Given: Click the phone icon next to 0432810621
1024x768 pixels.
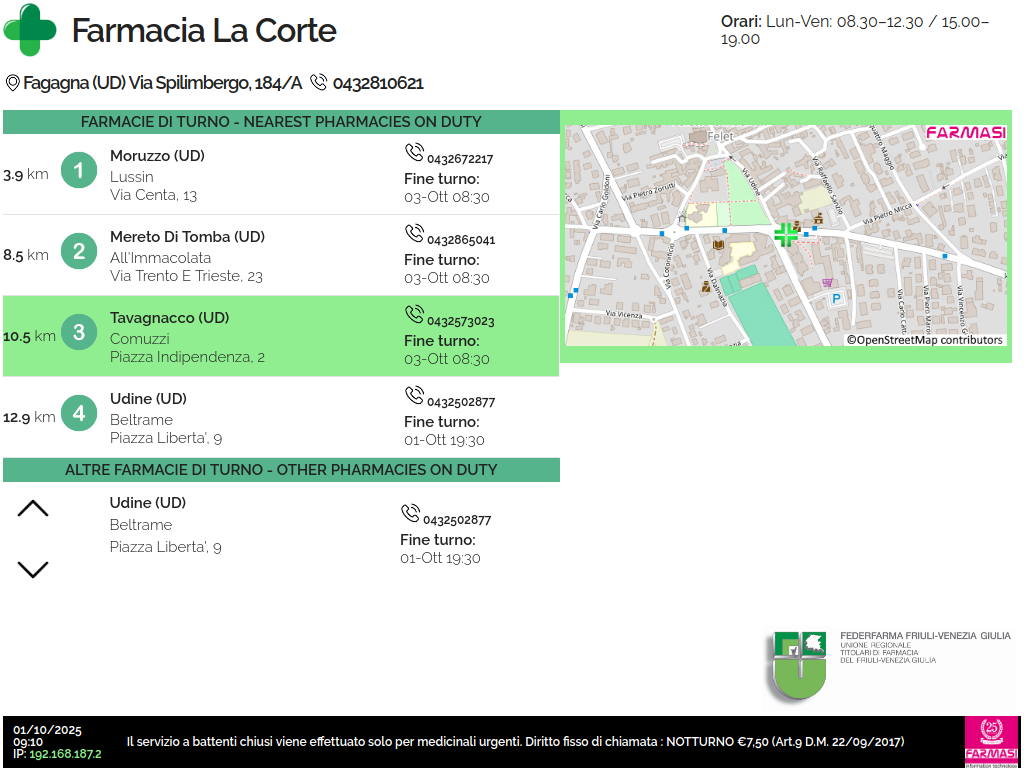Looking at the screenshot, I should 319,83.
